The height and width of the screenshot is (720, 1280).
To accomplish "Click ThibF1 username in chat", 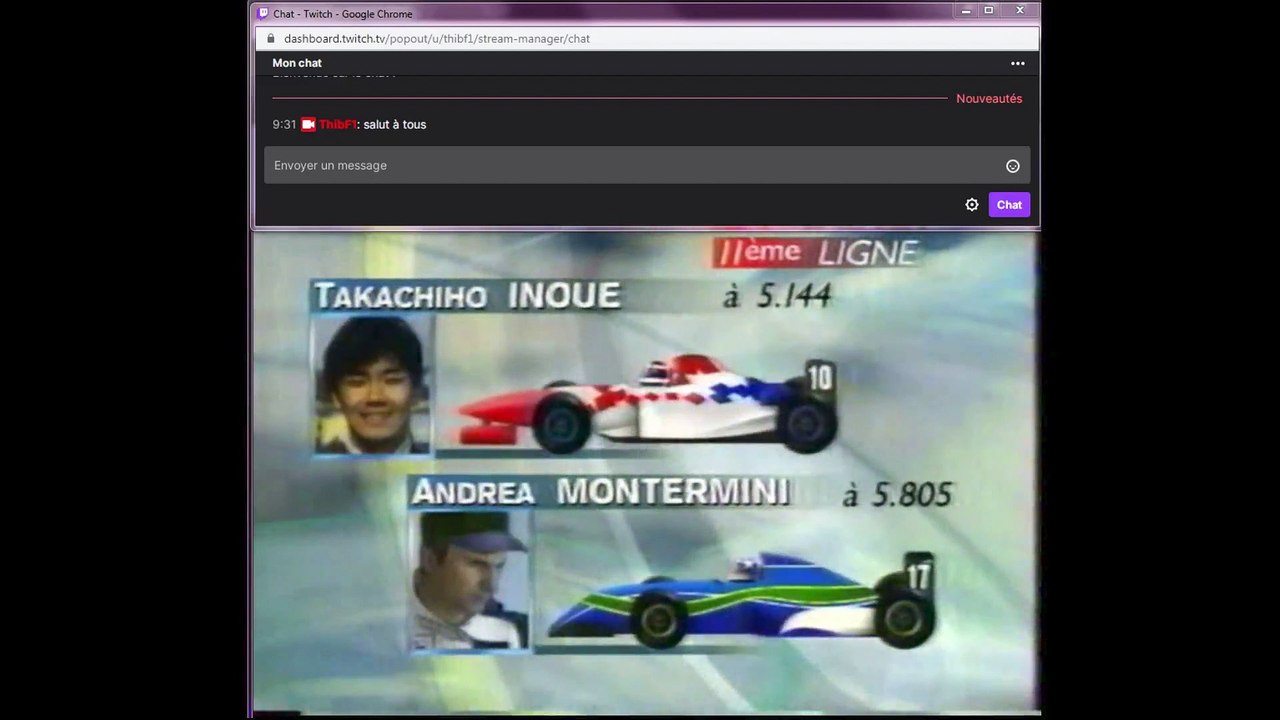I will point(338,125).
